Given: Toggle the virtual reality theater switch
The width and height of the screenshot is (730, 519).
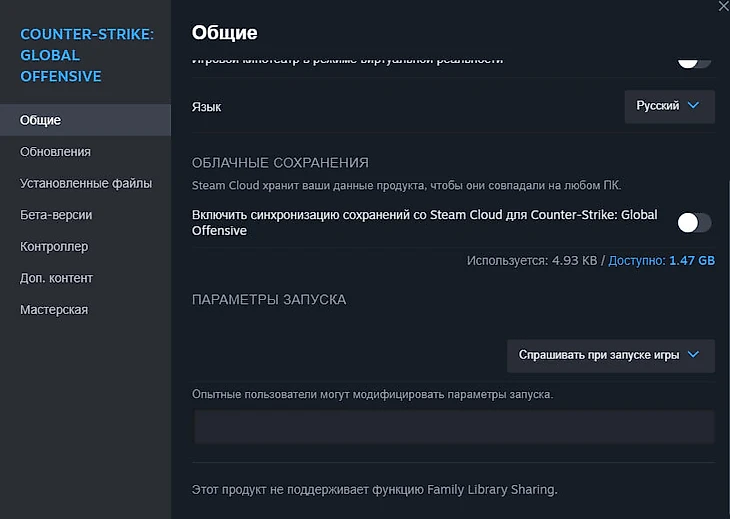Looking at the screenshot, I should tap(694, 60).
